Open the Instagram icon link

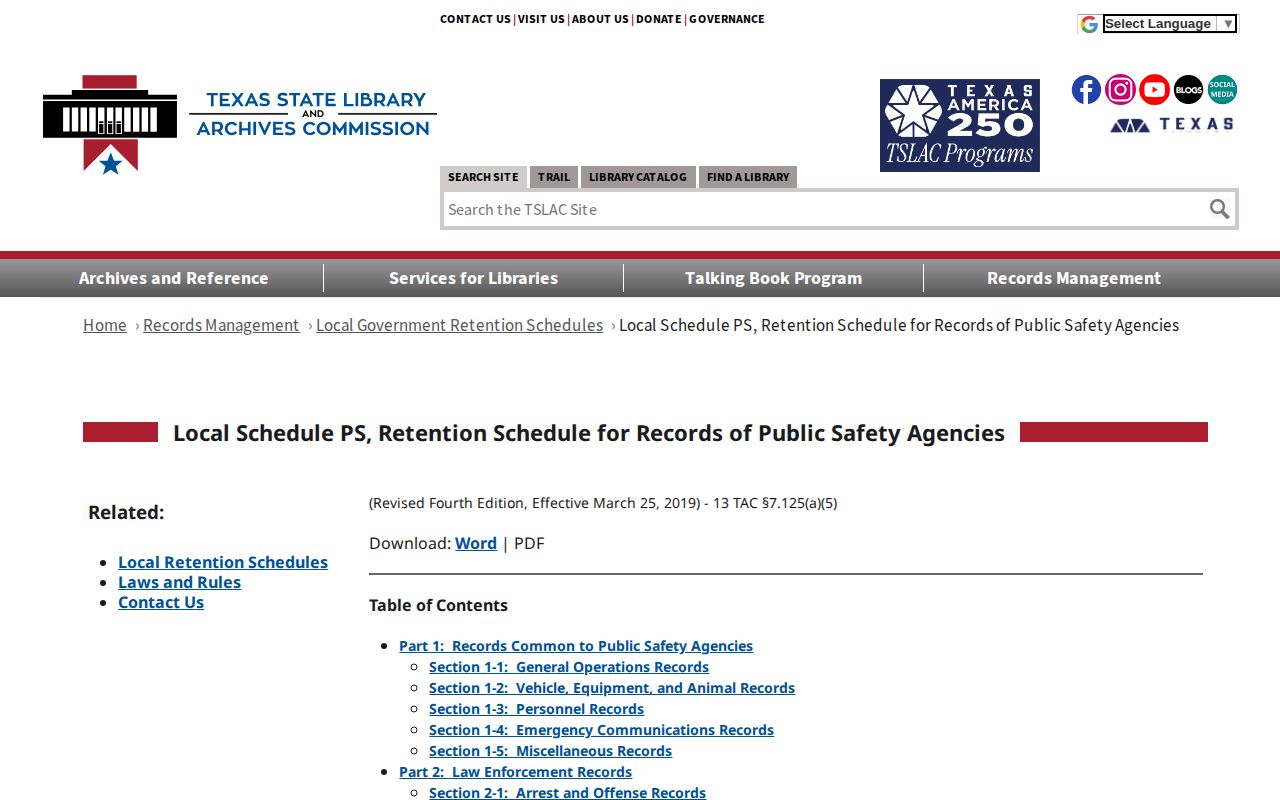tap(1120, 90)
